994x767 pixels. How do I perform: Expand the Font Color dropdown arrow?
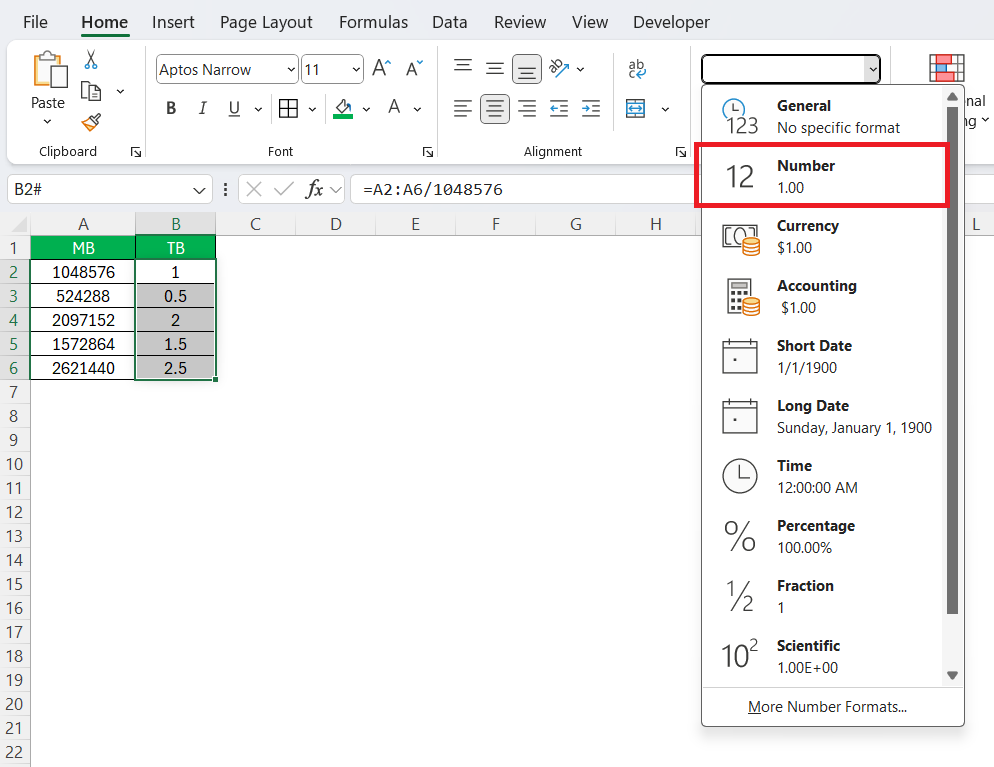point(417,110)
